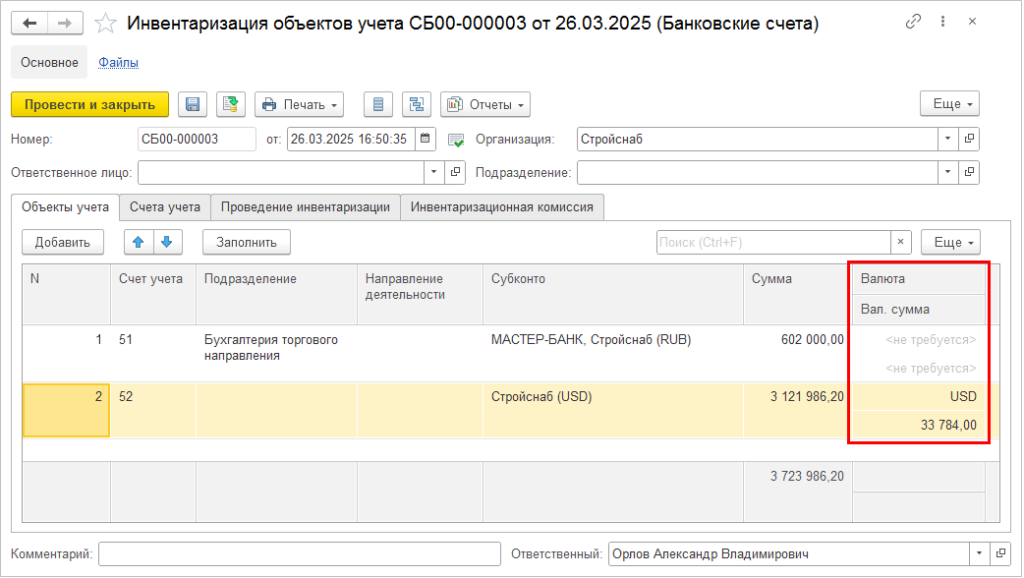Open Организация record with the open-form icon
Viewport: 1024px width, 578px height.
(x=969, y=139)
